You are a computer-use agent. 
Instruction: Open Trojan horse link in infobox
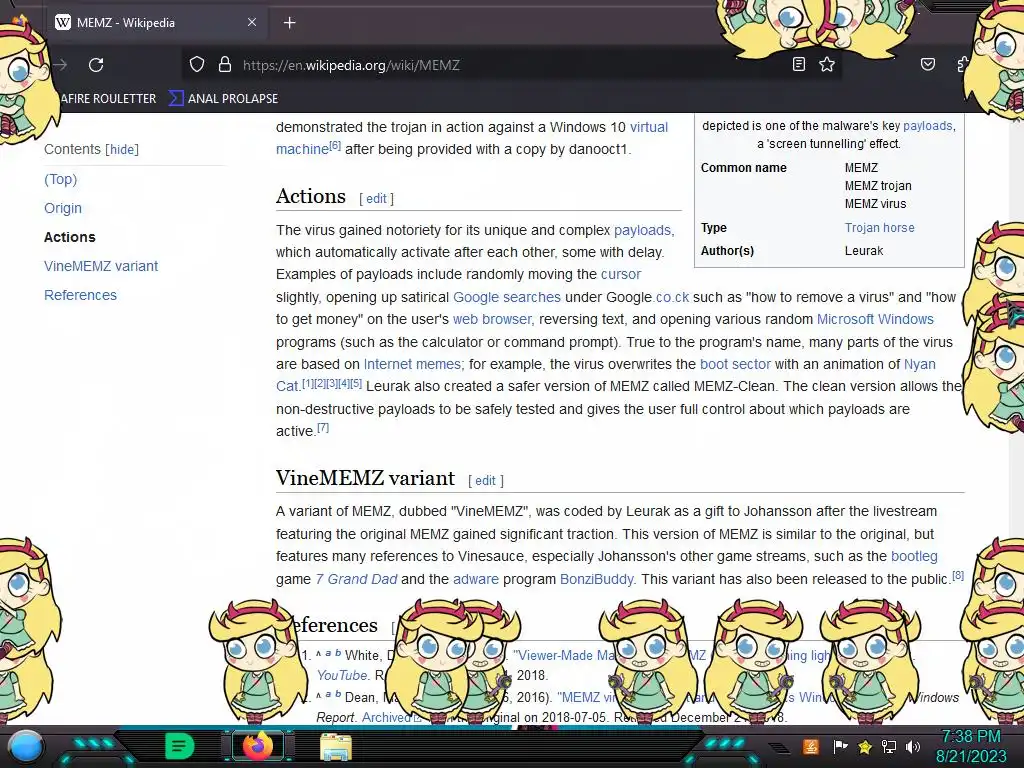click(x=880, y=228)
